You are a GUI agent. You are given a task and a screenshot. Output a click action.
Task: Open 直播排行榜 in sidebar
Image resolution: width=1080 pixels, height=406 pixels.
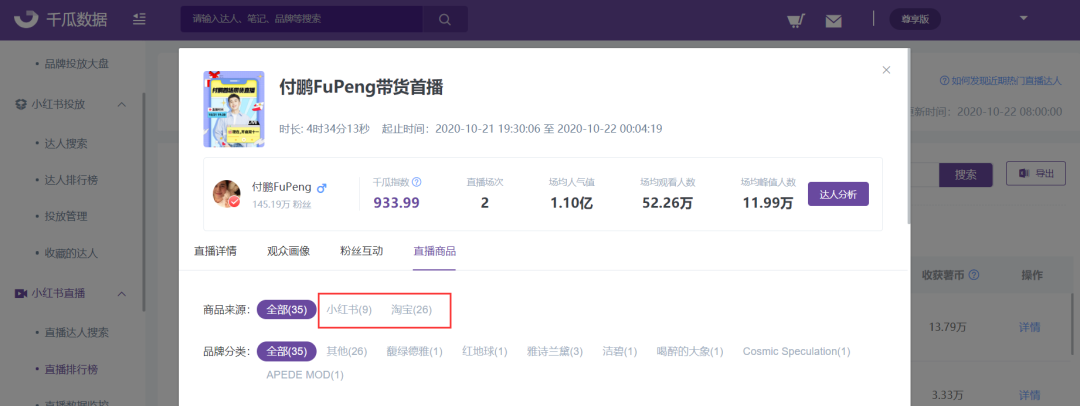tap(72, 369)
